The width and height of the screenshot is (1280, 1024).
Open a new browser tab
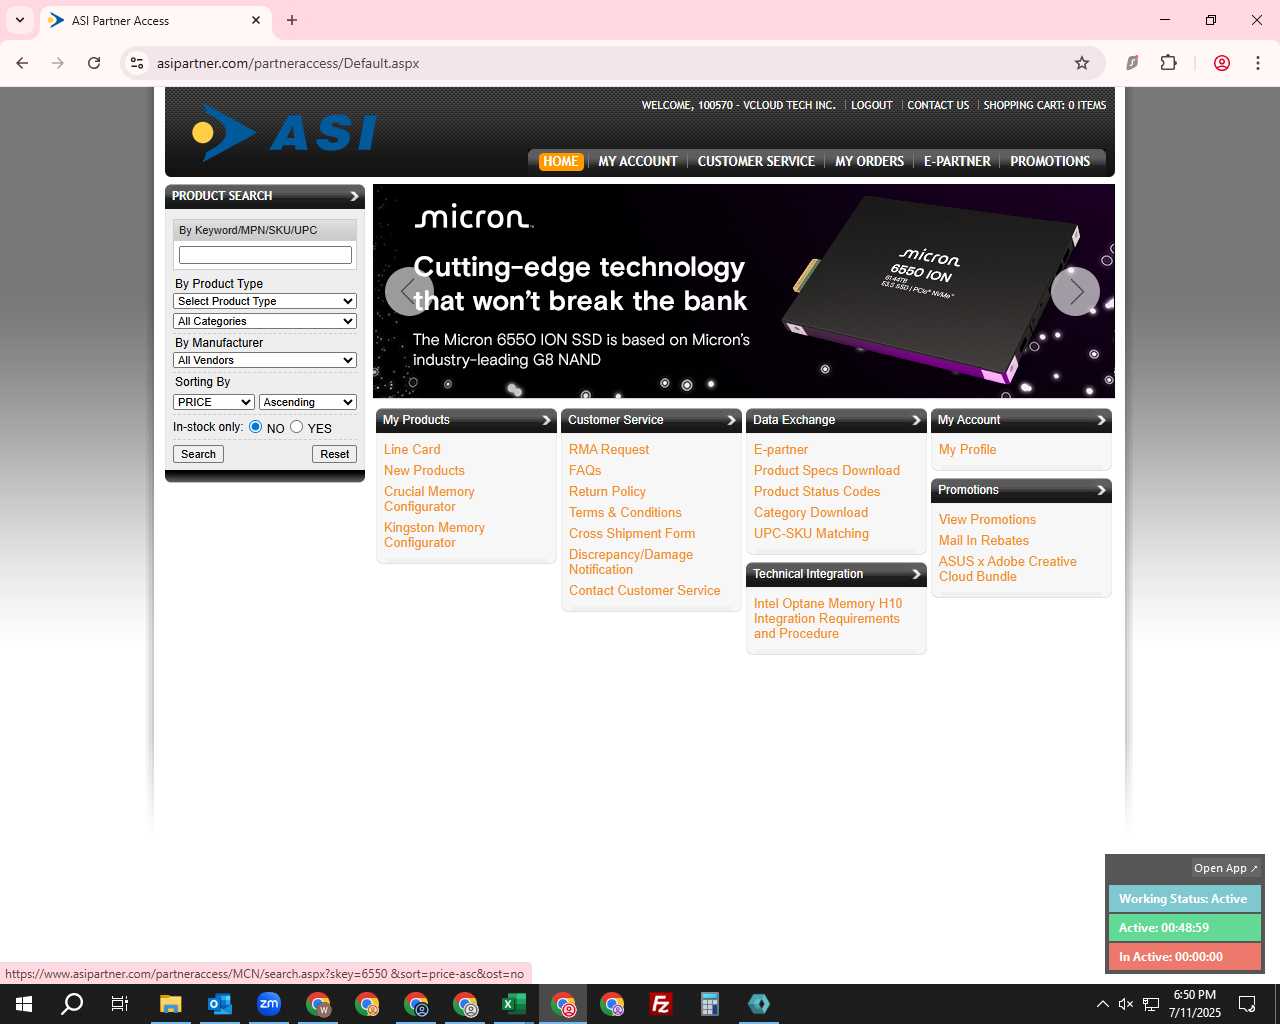292,20
